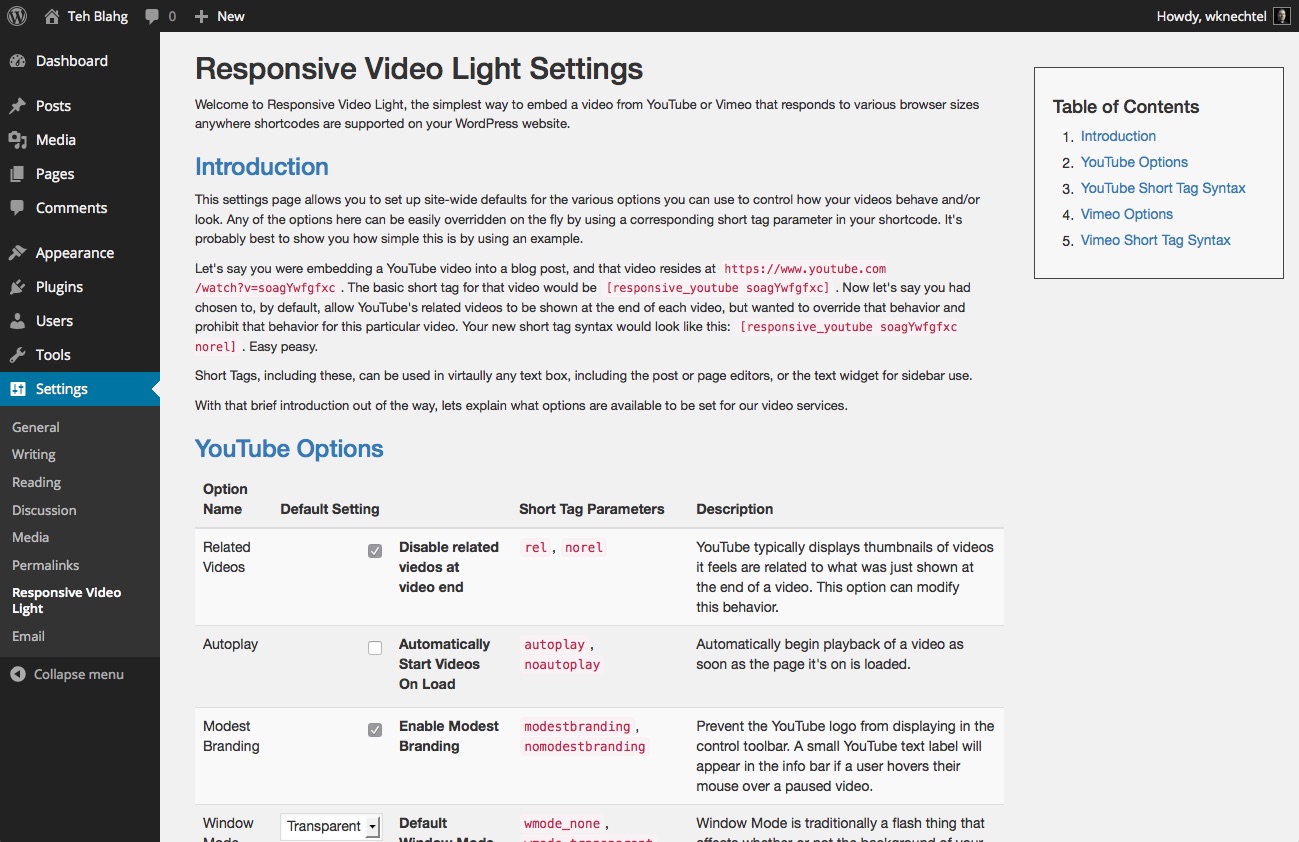Expand the + New content menu
The height and width of the screenshot is (842, 1299).
click(x=219, y=16)
